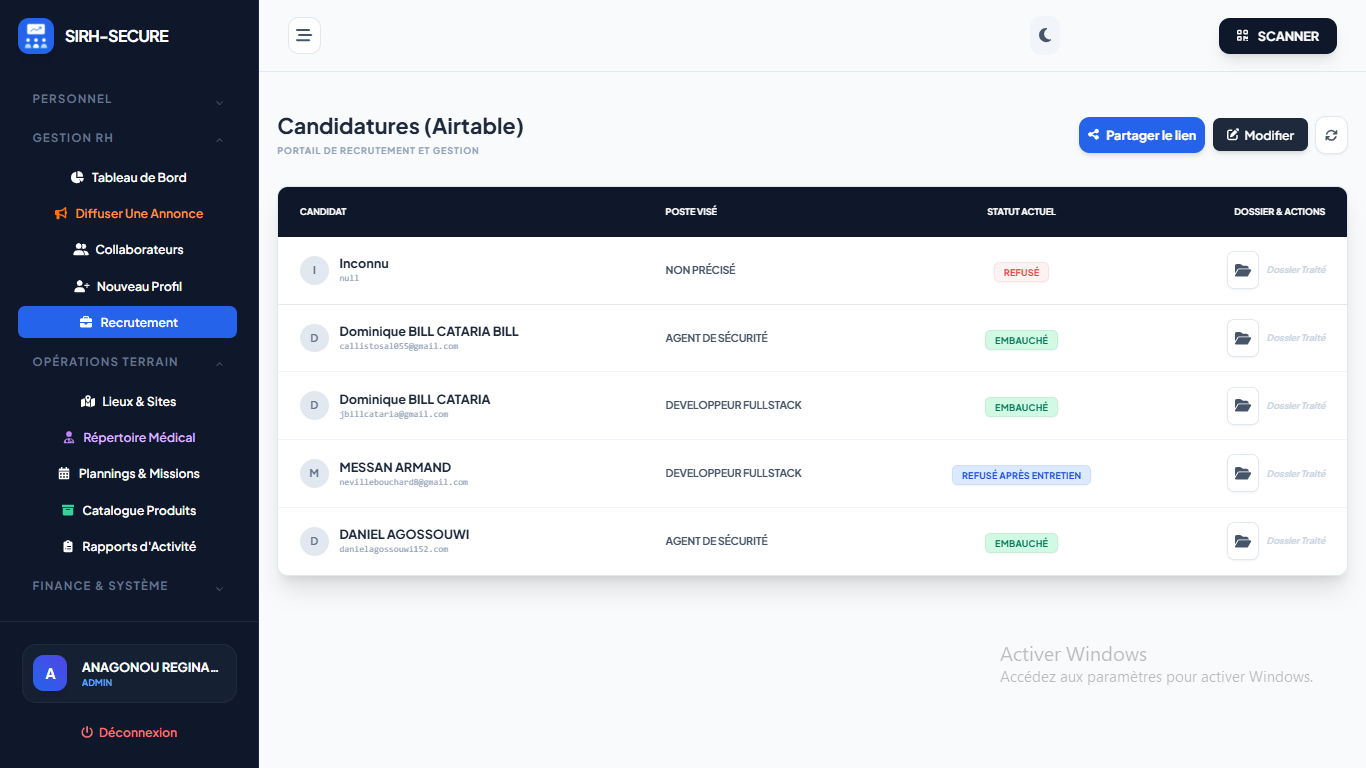Click the Modifier button
This screenshot has width=1366, height=768.
(x=1260, y=135)
